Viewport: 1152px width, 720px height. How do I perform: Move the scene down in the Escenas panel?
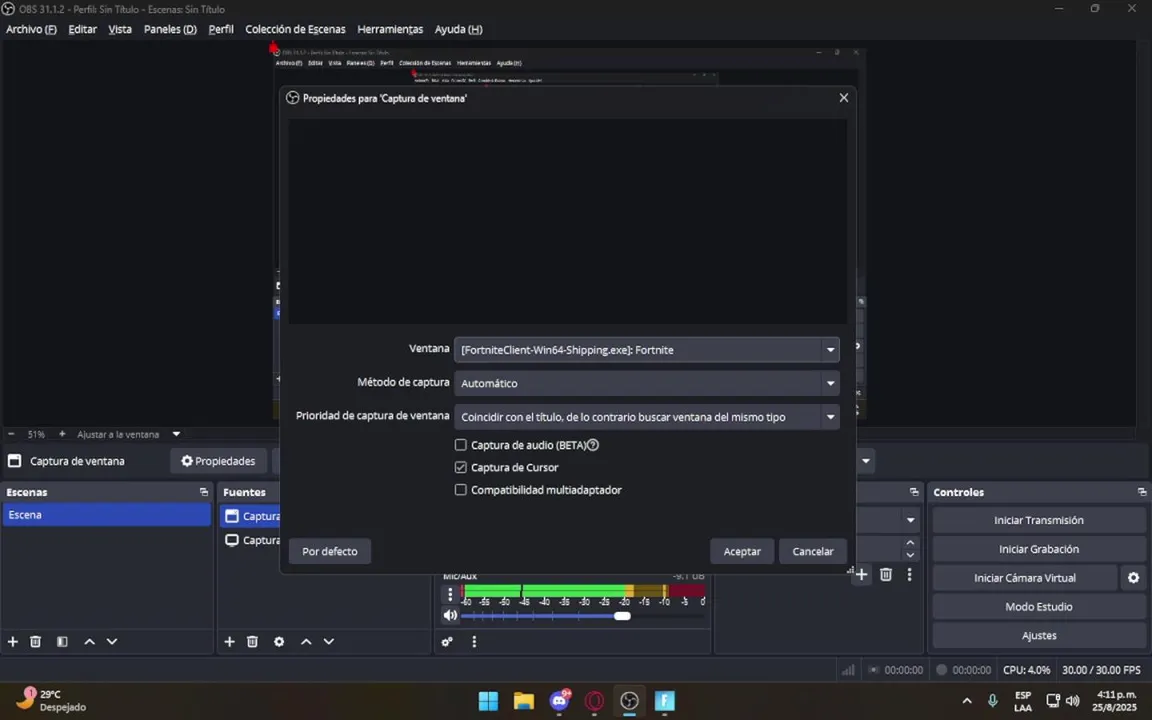[x=112, y=641]
